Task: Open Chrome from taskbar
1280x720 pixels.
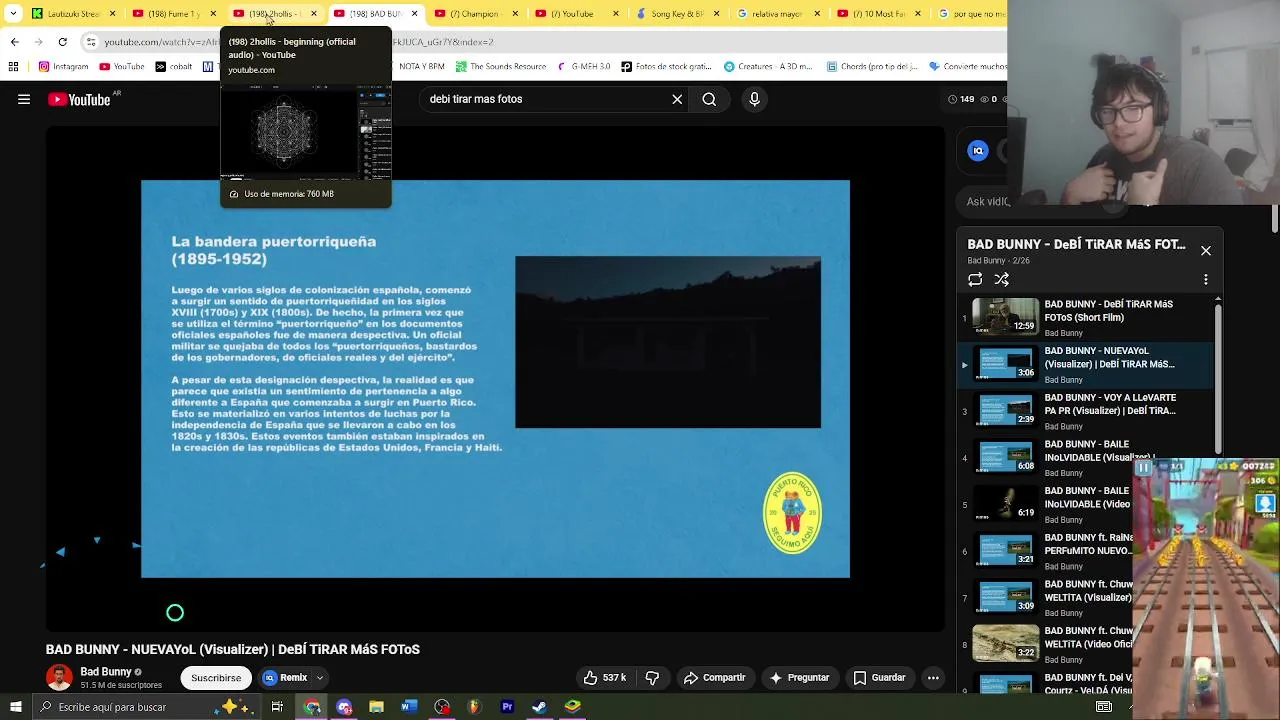Action: [312, 707]
